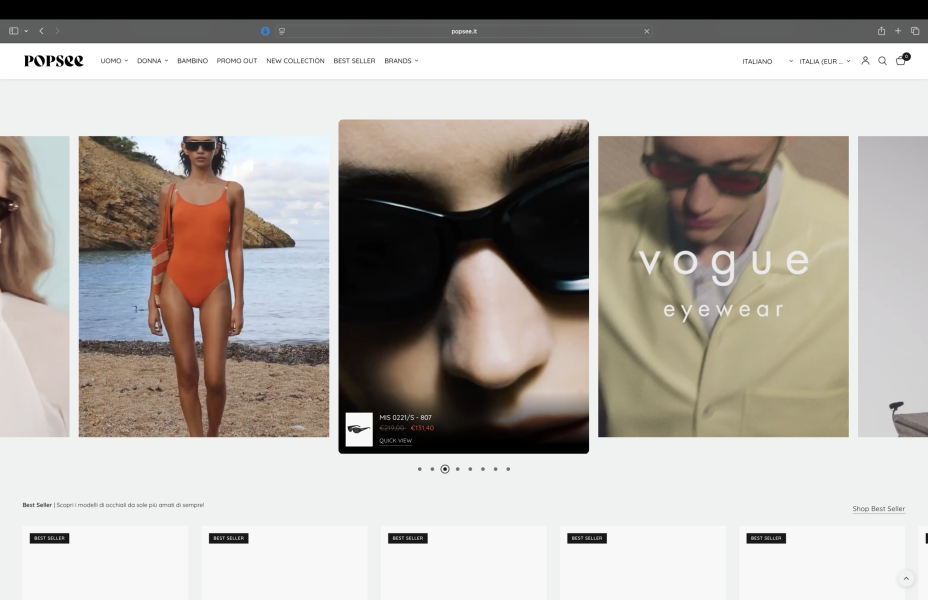This screenshot has height=600, width=928.
Task: Click the Safari share icon
Action: point(881,31)
